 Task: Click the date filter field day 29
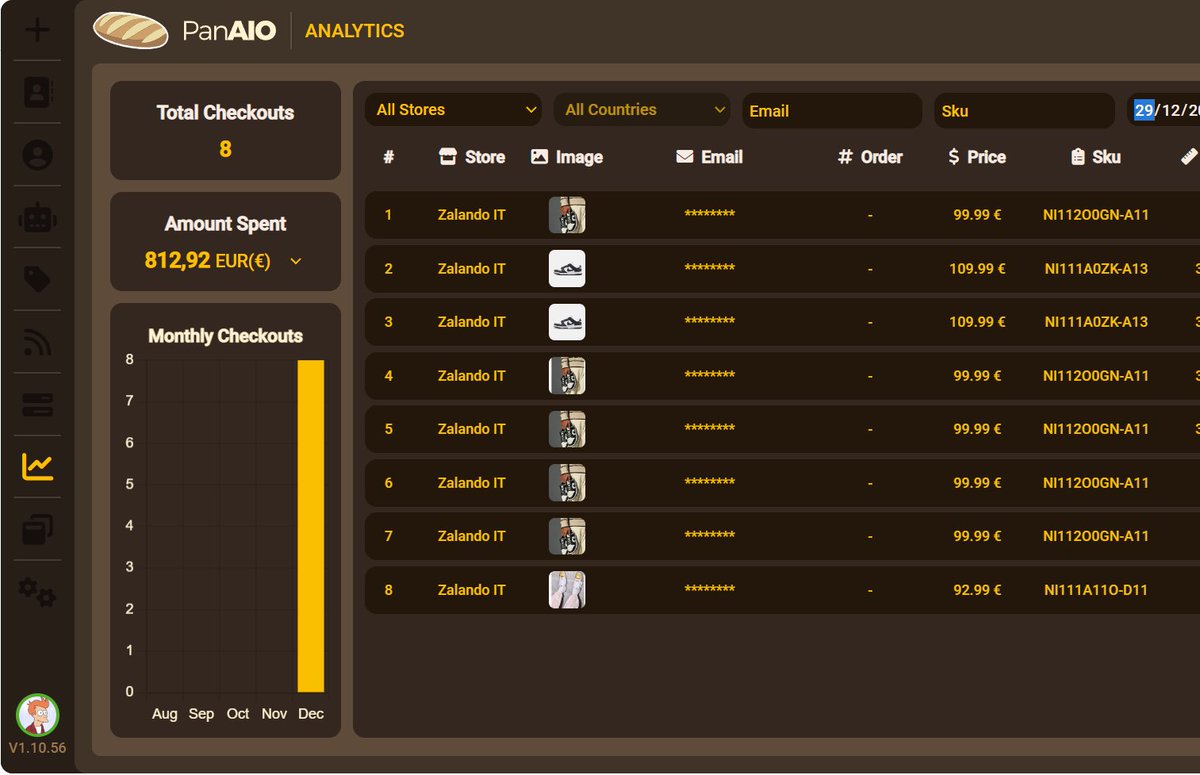pyautogui.click(x=1144, y=110)
